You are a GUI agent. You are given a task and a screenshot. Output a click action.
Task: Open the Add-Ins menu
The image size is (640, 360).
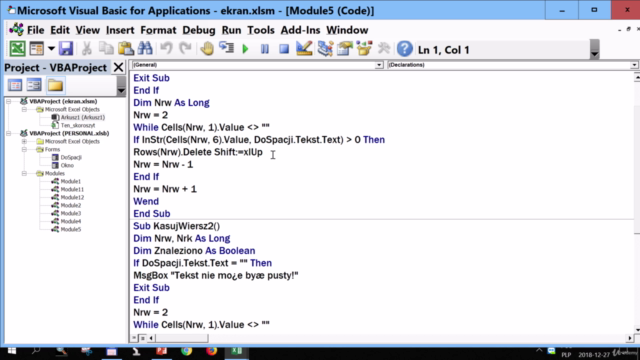tap(300, 30)
